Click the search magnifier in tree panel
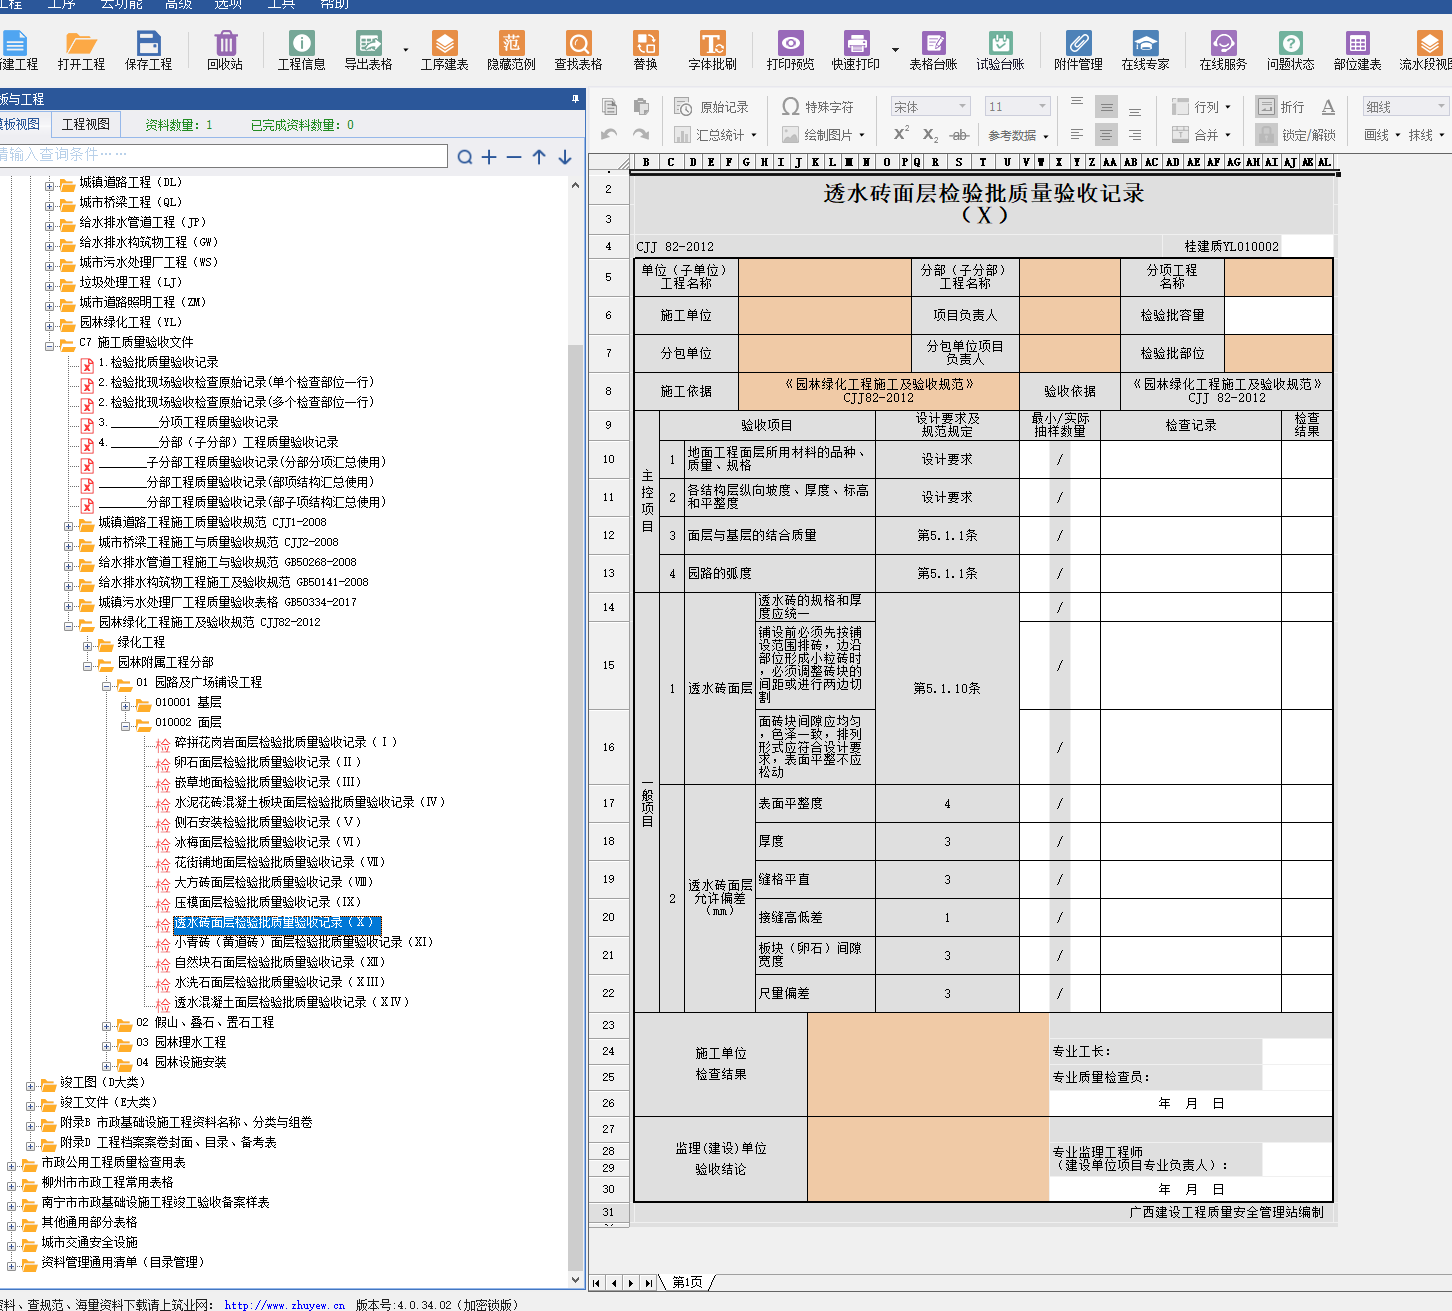1452x1311 pixels. click(465, 157)
